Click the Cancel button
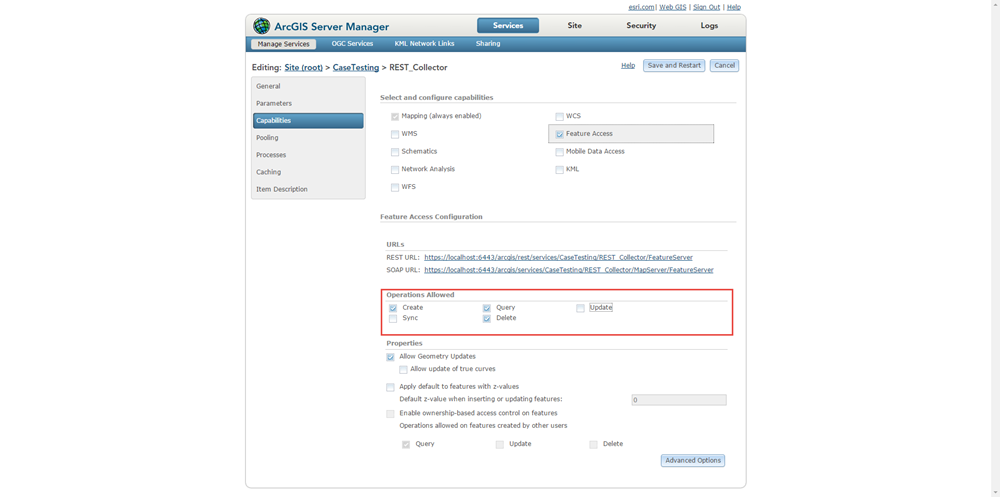The image size is (1000, 497). coord(724,66)
